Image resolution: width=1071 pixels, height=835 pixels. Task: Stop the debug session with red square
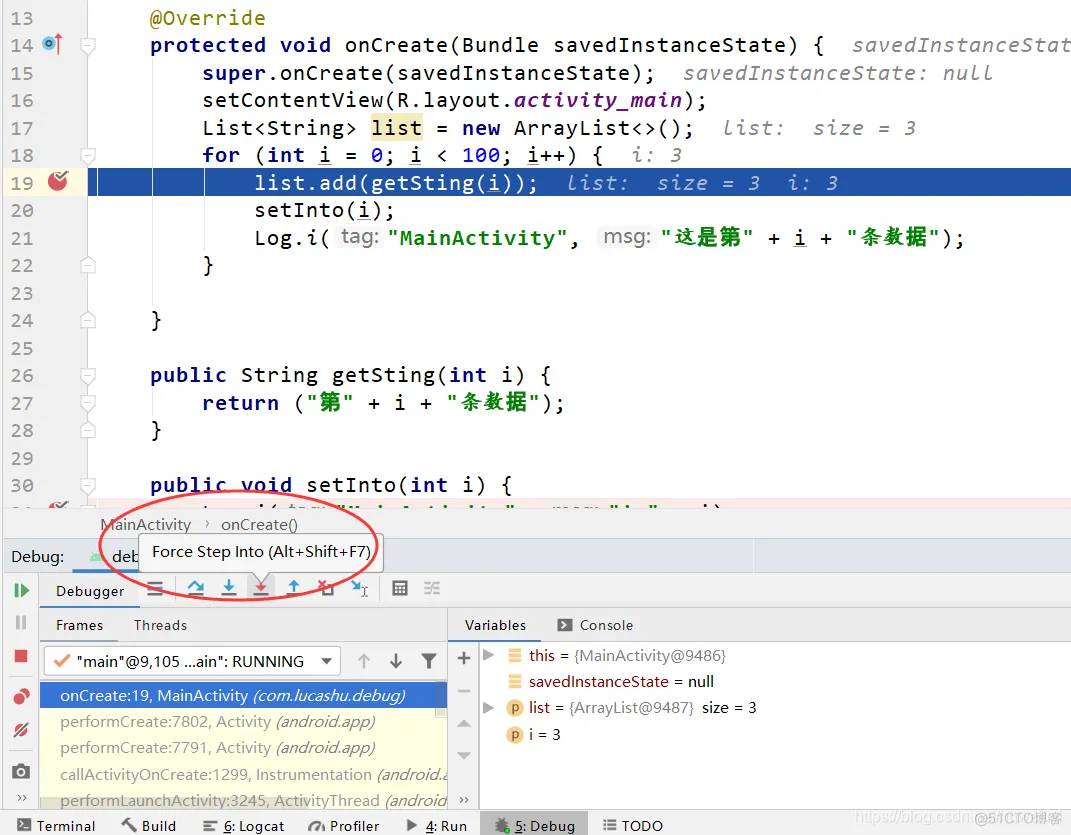click(x=21, y=656)
